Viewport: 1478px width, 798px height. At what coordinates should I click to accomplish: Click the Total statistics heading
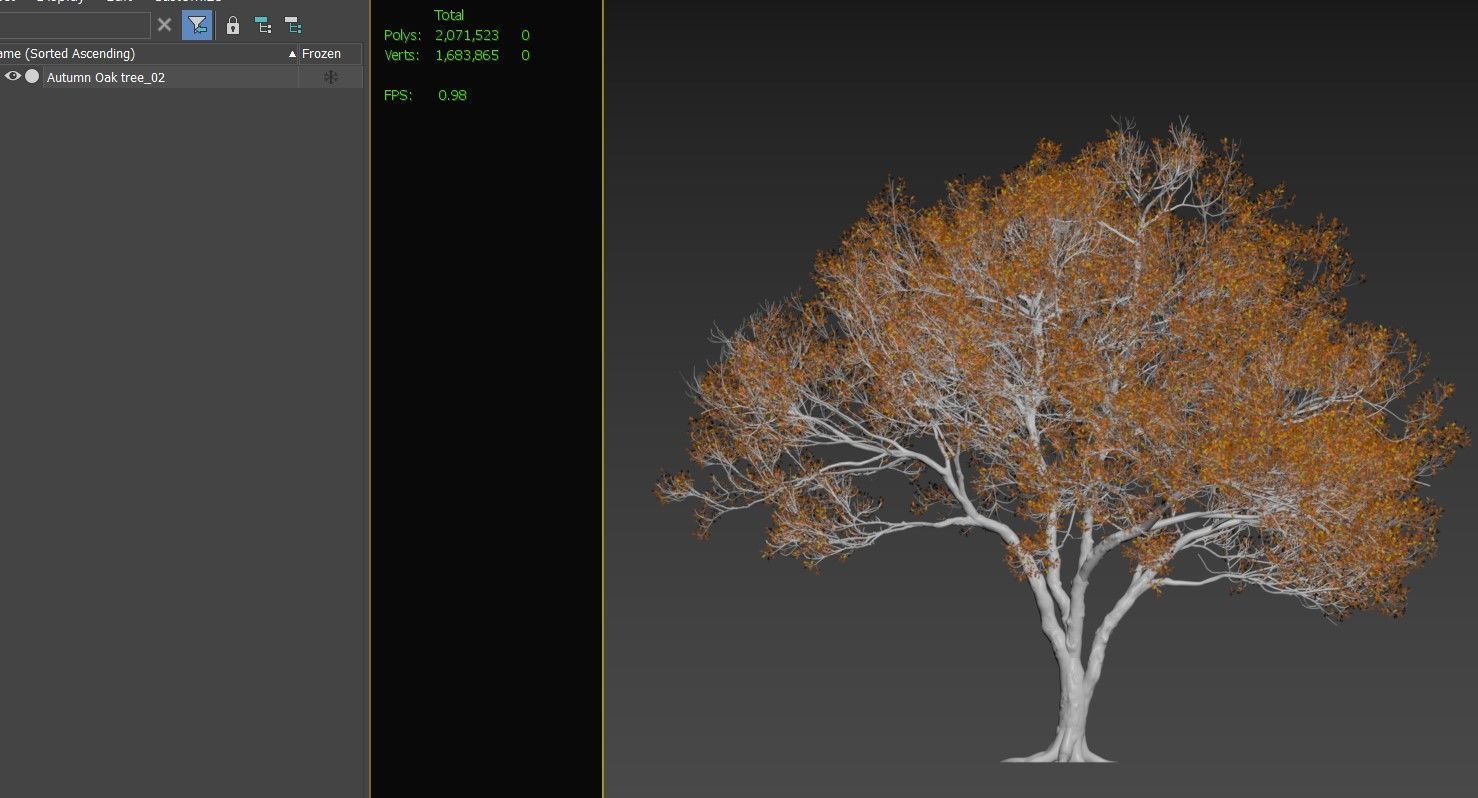click(449, 15)
